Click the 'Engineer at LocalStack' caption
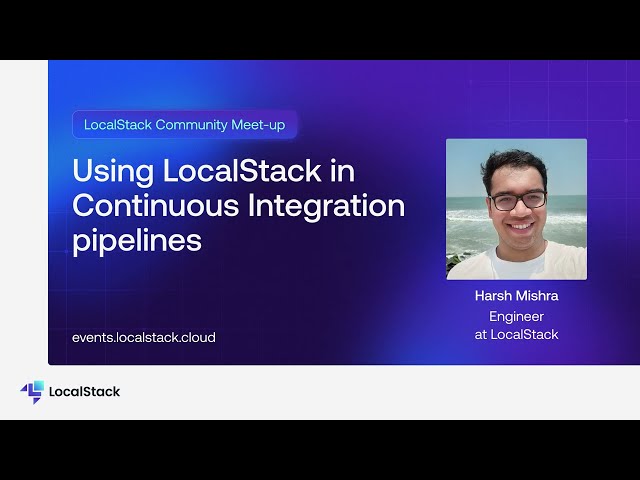 [x=516, y=325]
